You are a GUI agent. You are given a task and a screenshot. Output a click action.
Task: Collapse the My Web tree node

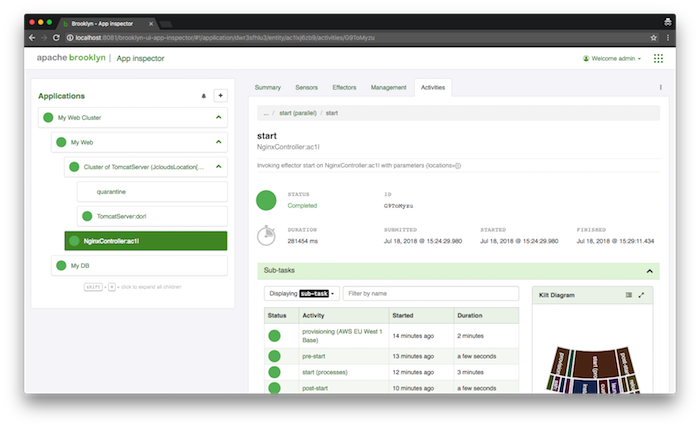(218, 142)
